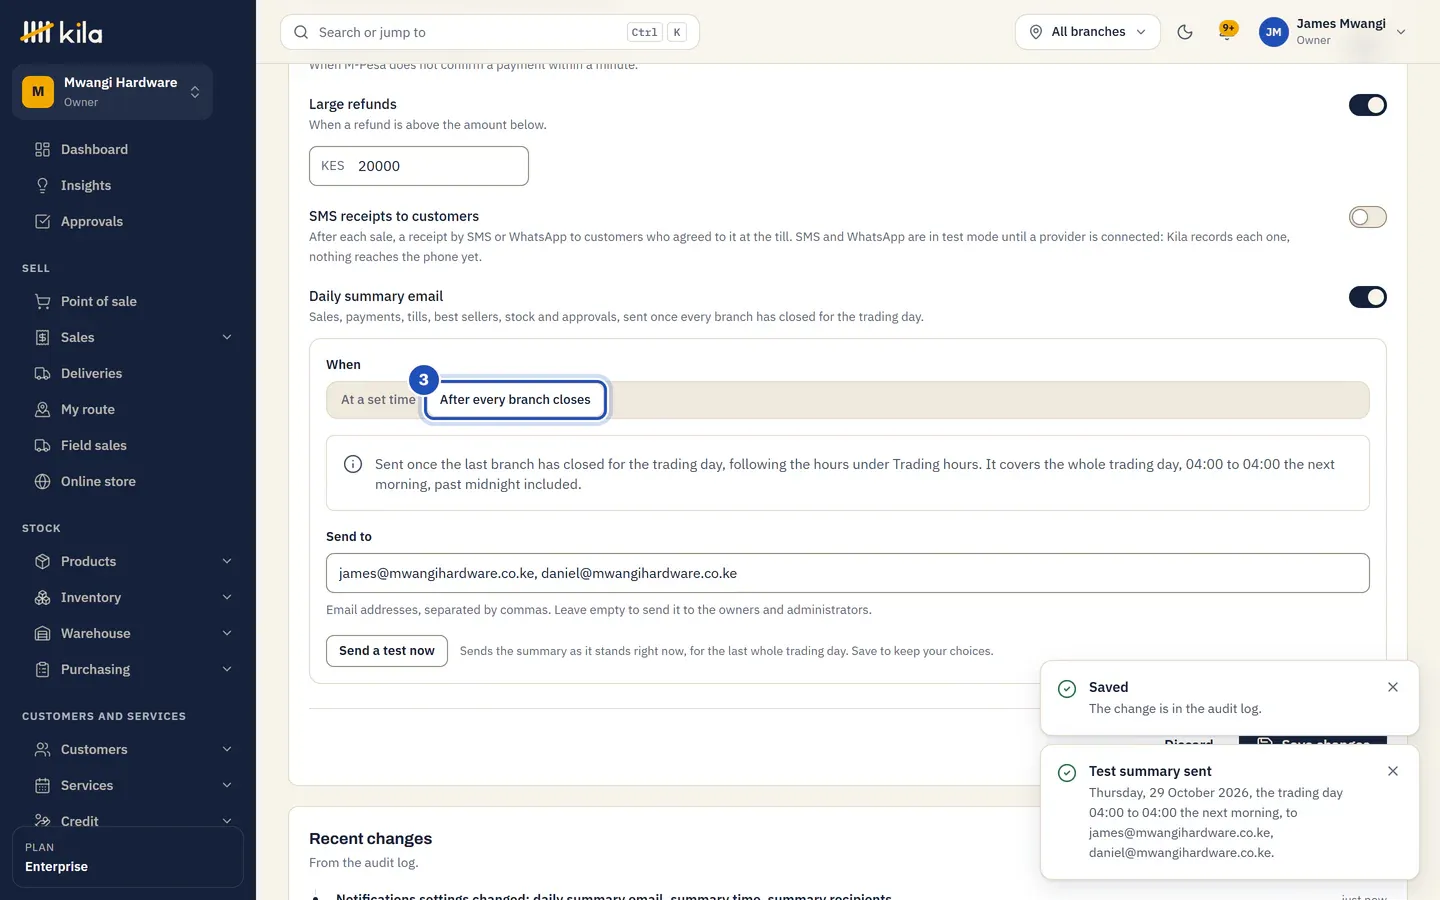
Task: Expand the Sales submenu chevron
Action: click(x=227, y=338)
